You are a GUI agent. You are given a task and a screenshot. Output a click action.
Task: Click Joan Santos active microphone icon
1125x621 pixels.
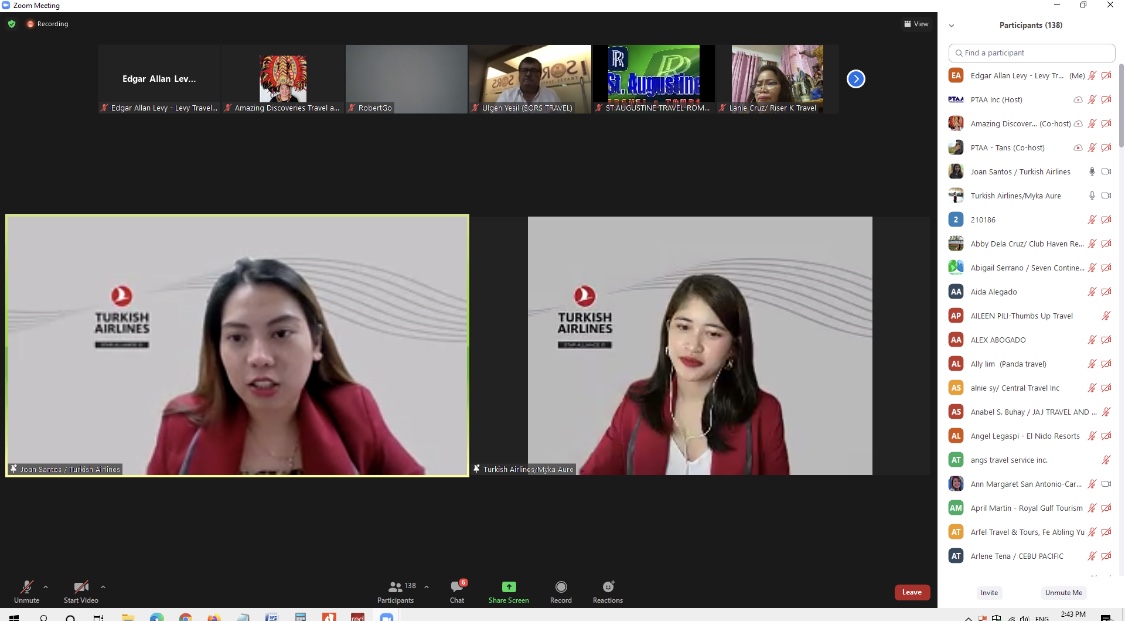1092,171
